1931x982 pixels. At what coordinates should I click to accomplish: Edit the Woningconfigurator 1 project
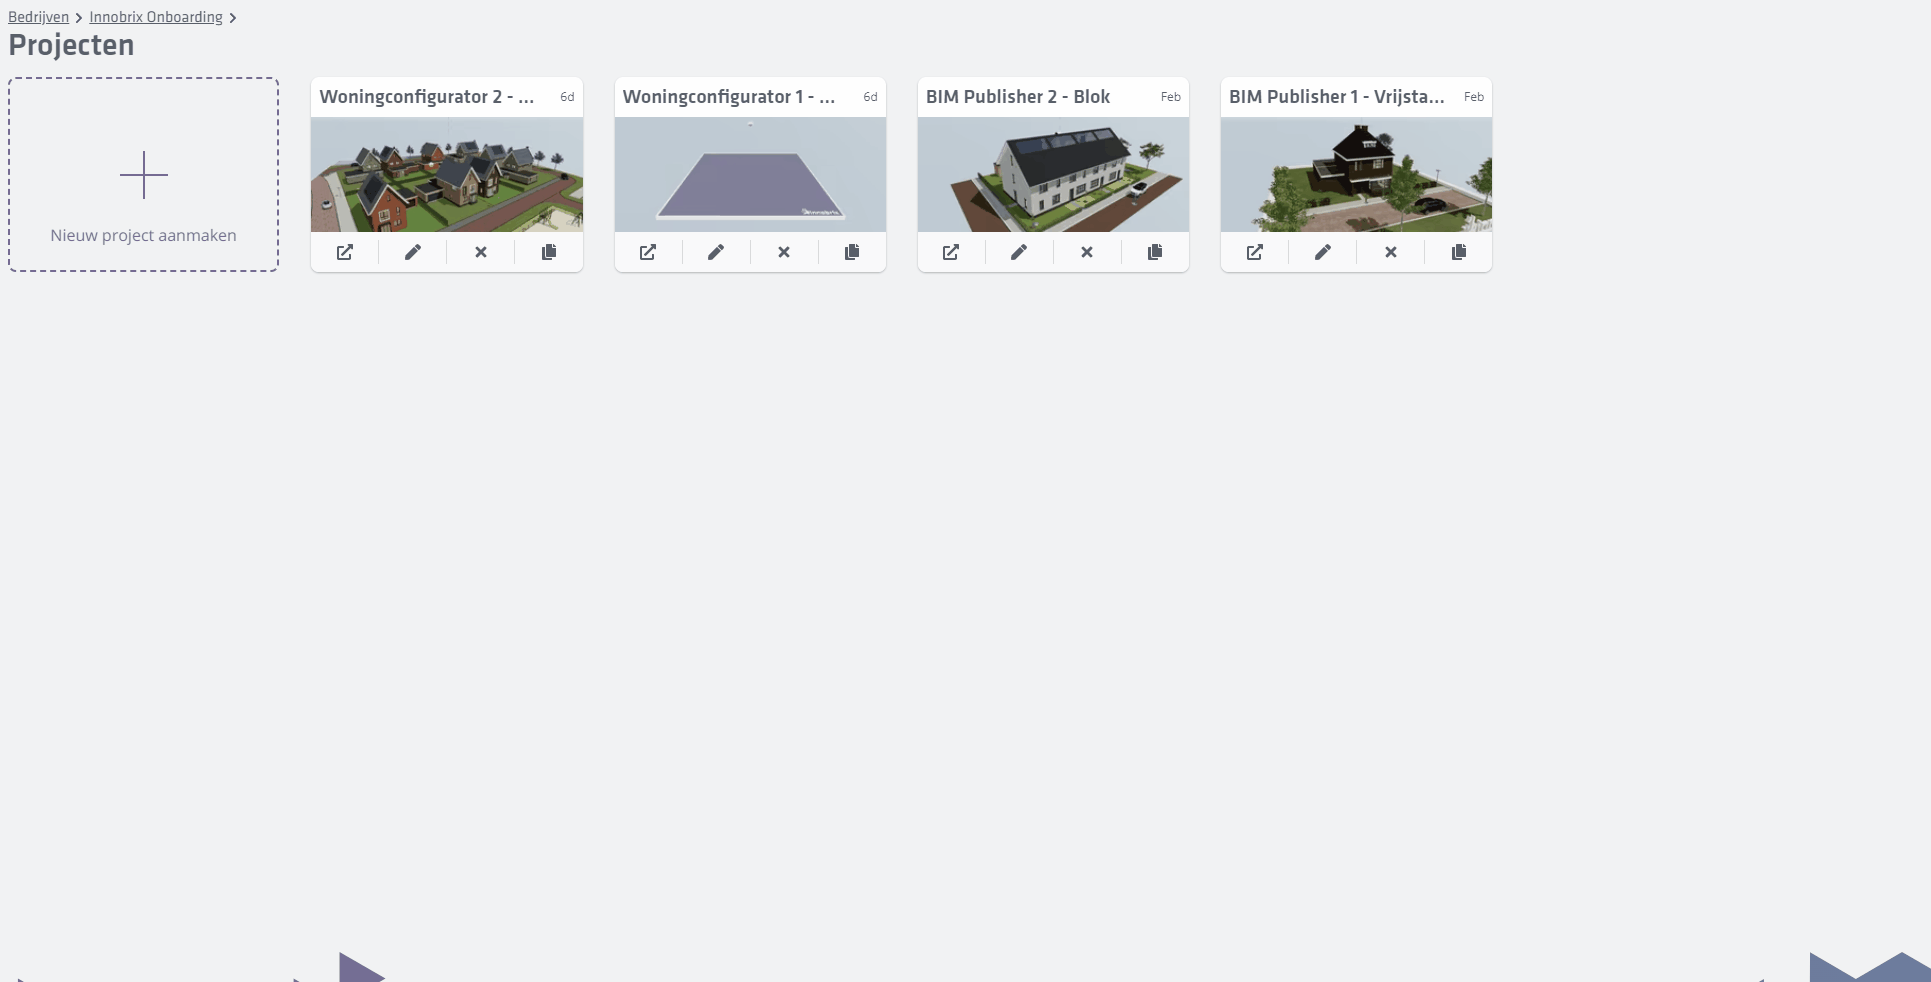tap(716, 252)
